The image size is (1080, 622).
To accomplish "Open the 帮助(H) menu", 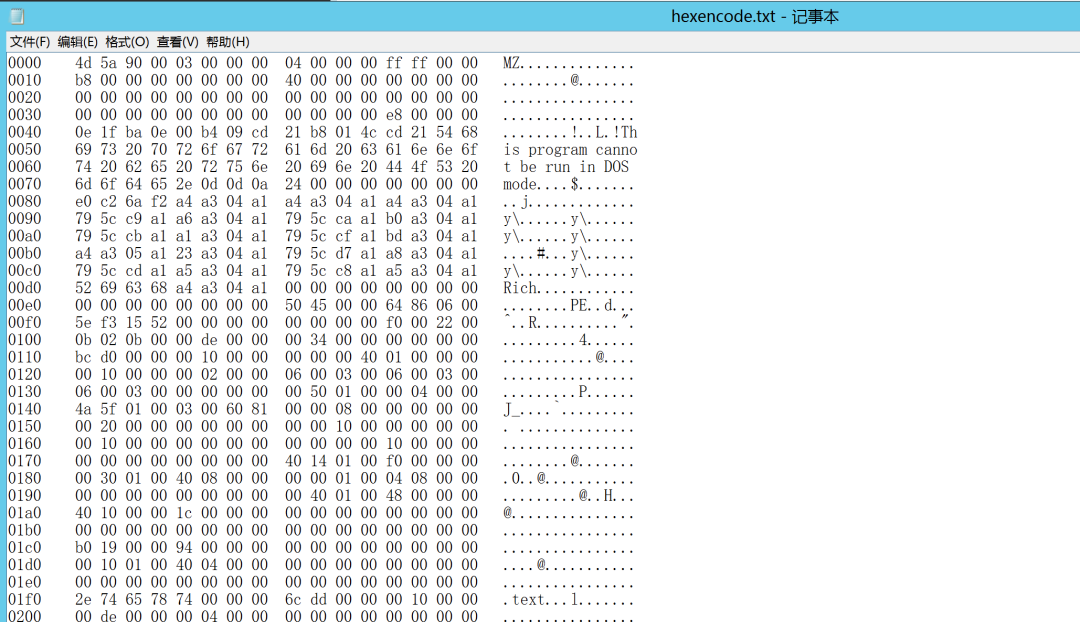I will pyautogui.click(x=228, y=42).
